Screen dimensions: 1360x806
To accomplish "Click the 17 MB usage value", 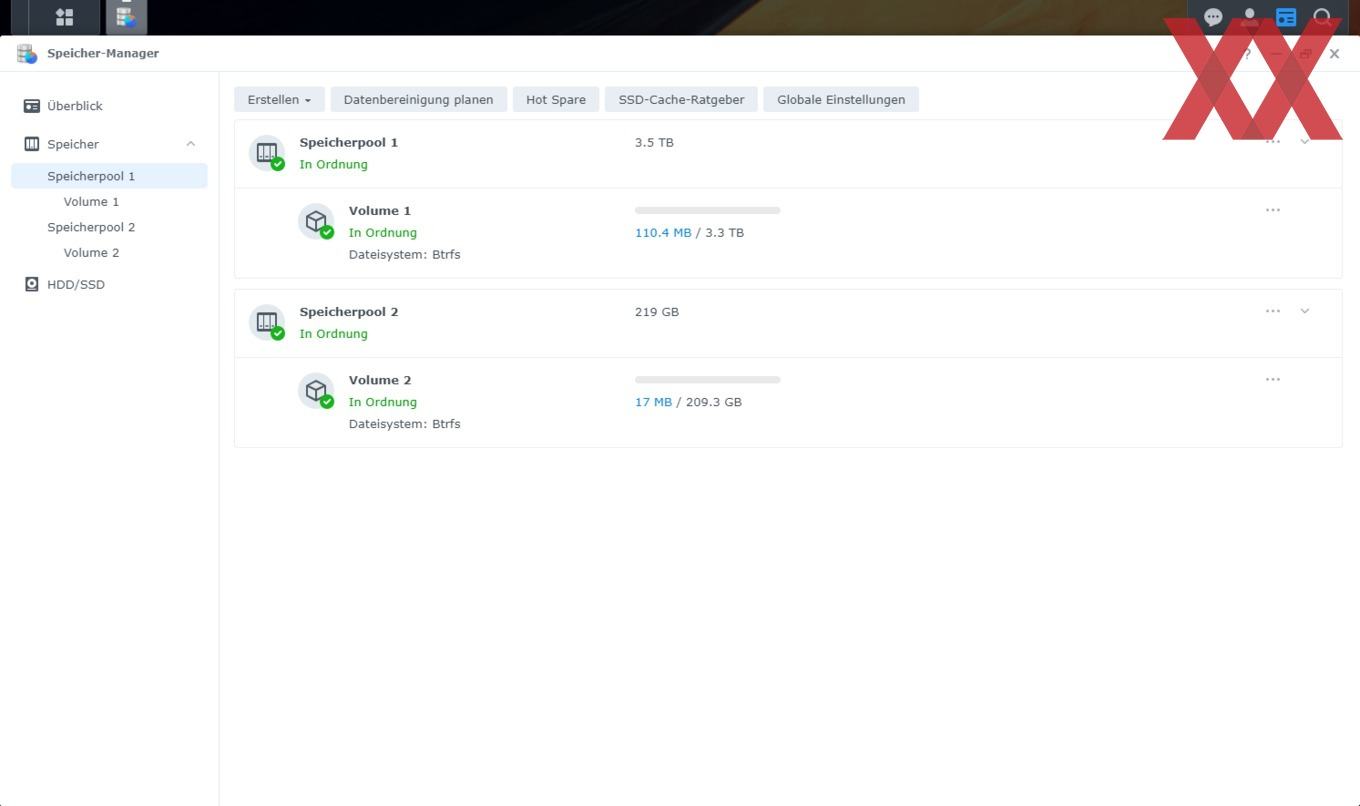I will pyautogui.click(x=653, y=402).
